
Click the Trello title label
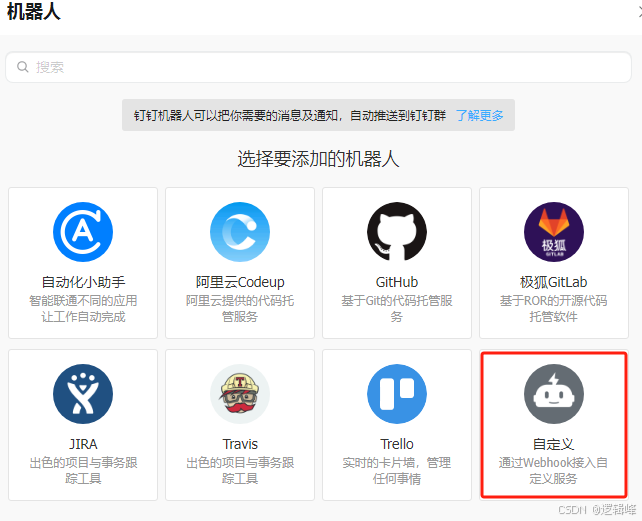pyautogui.click(x=397, y=444)
